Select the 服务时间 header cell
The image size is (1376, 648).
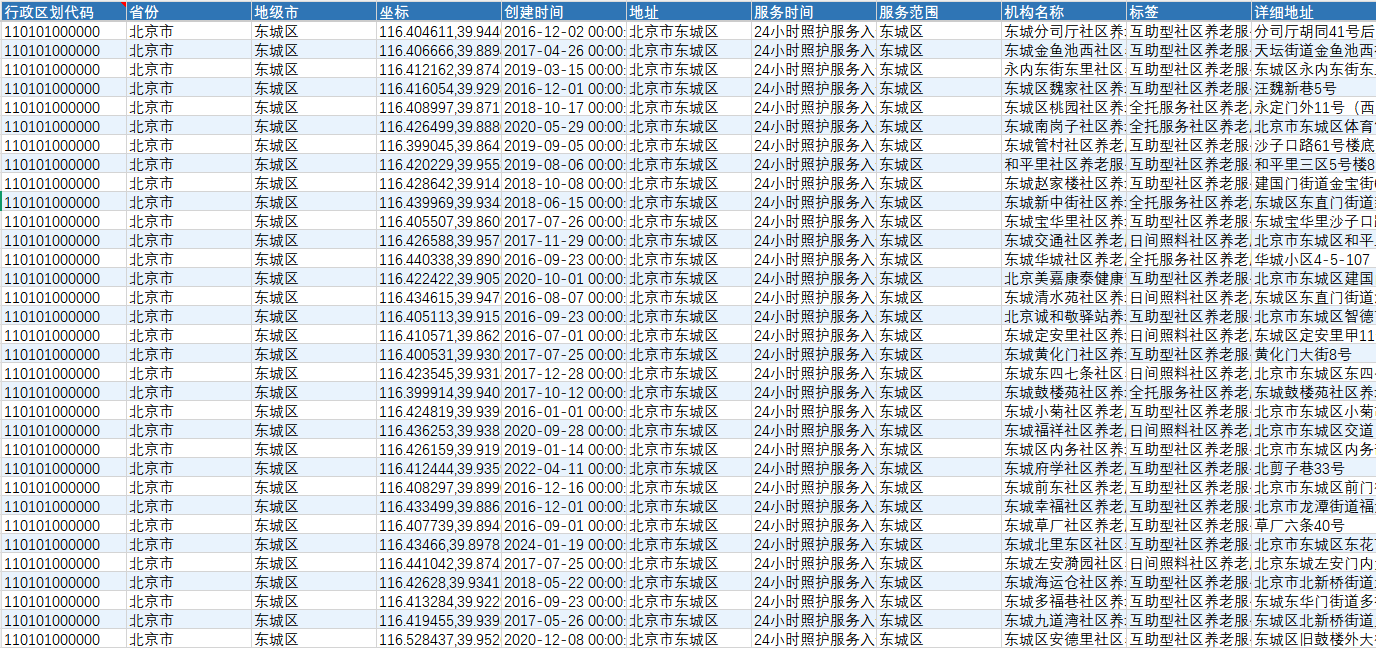(813, 12)
